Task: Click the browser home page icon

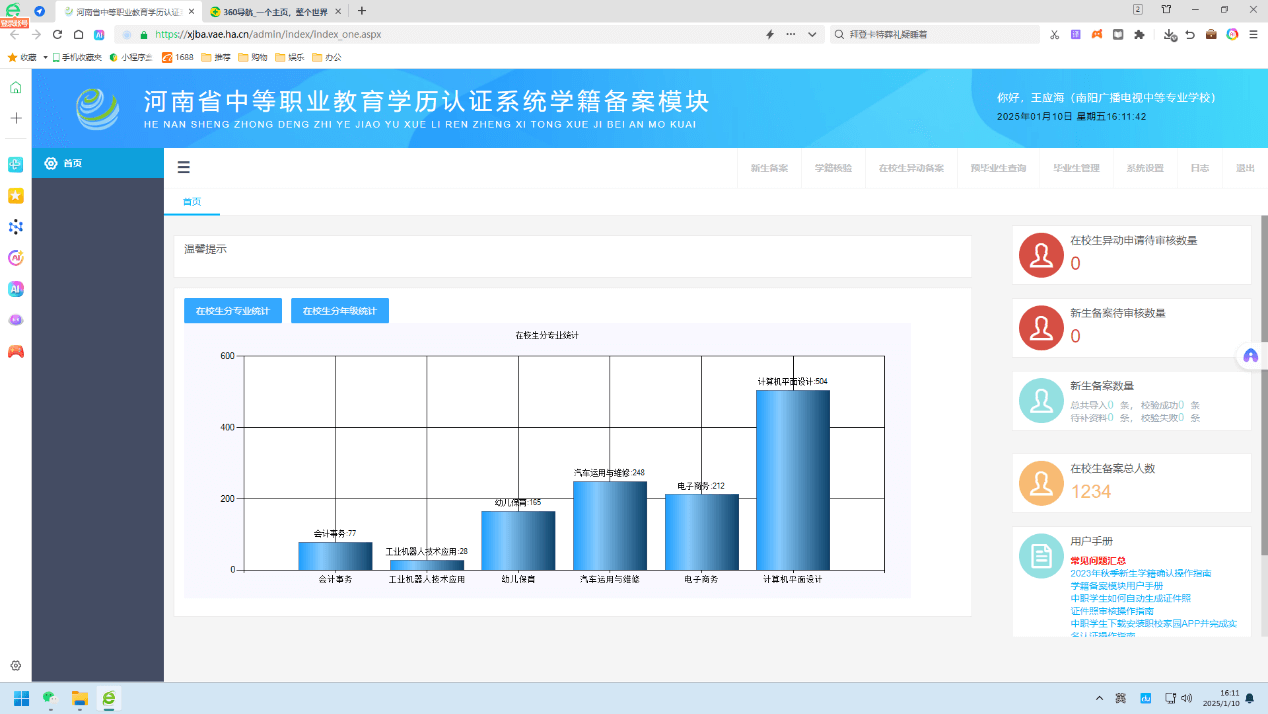Action: [x=78, y=34]
